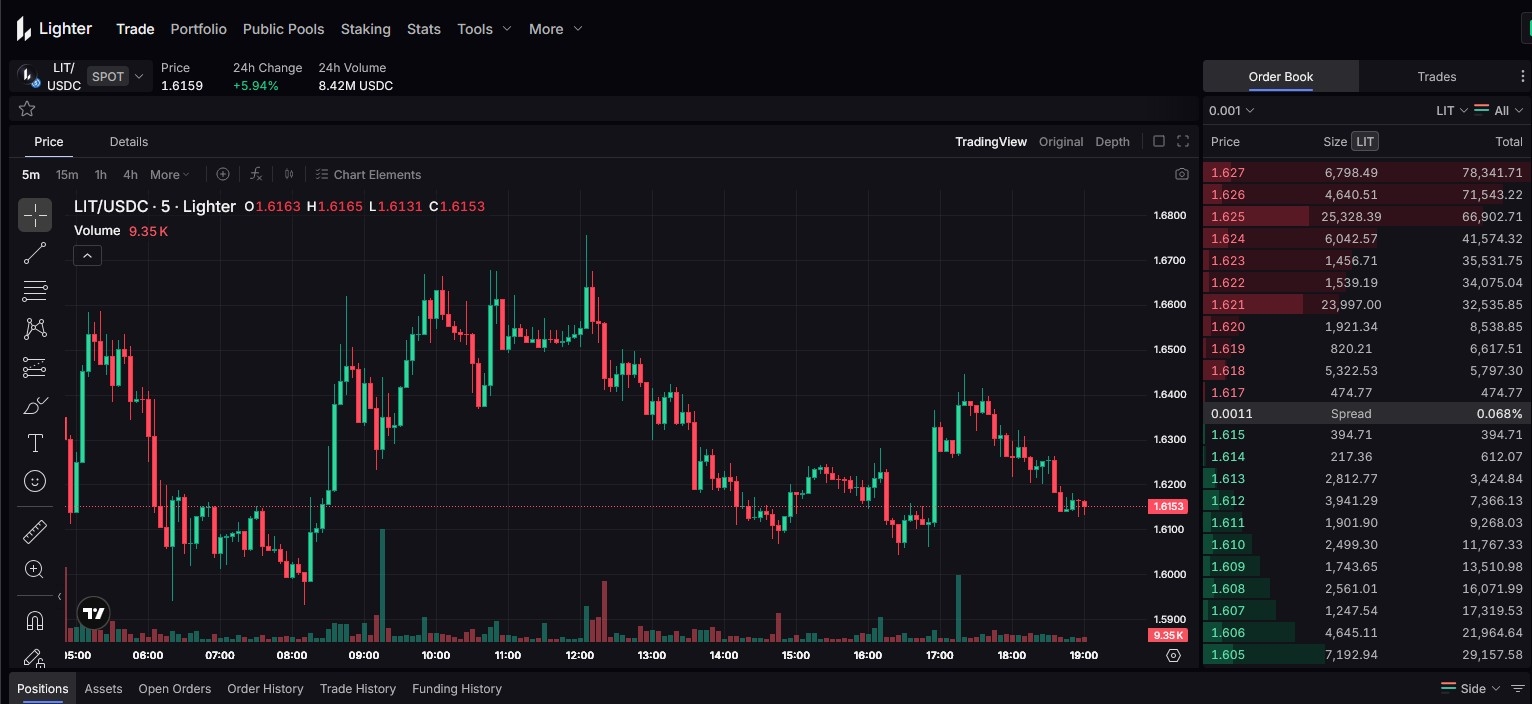Choose the brush drawing tool
Image resolution: width=1532 pixels, height=704 pixels.
(x=35, y=405)
